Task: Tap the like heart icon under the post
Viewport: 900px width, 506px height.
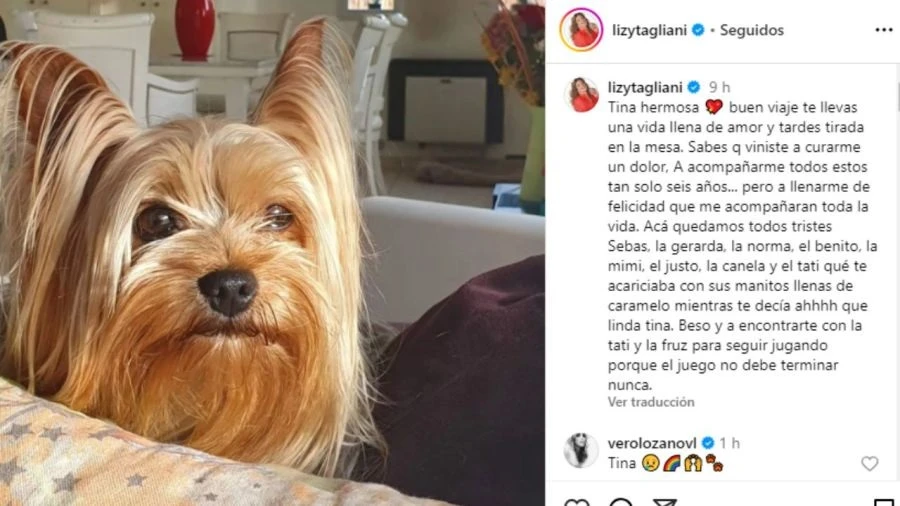Action: pos(577,502)
